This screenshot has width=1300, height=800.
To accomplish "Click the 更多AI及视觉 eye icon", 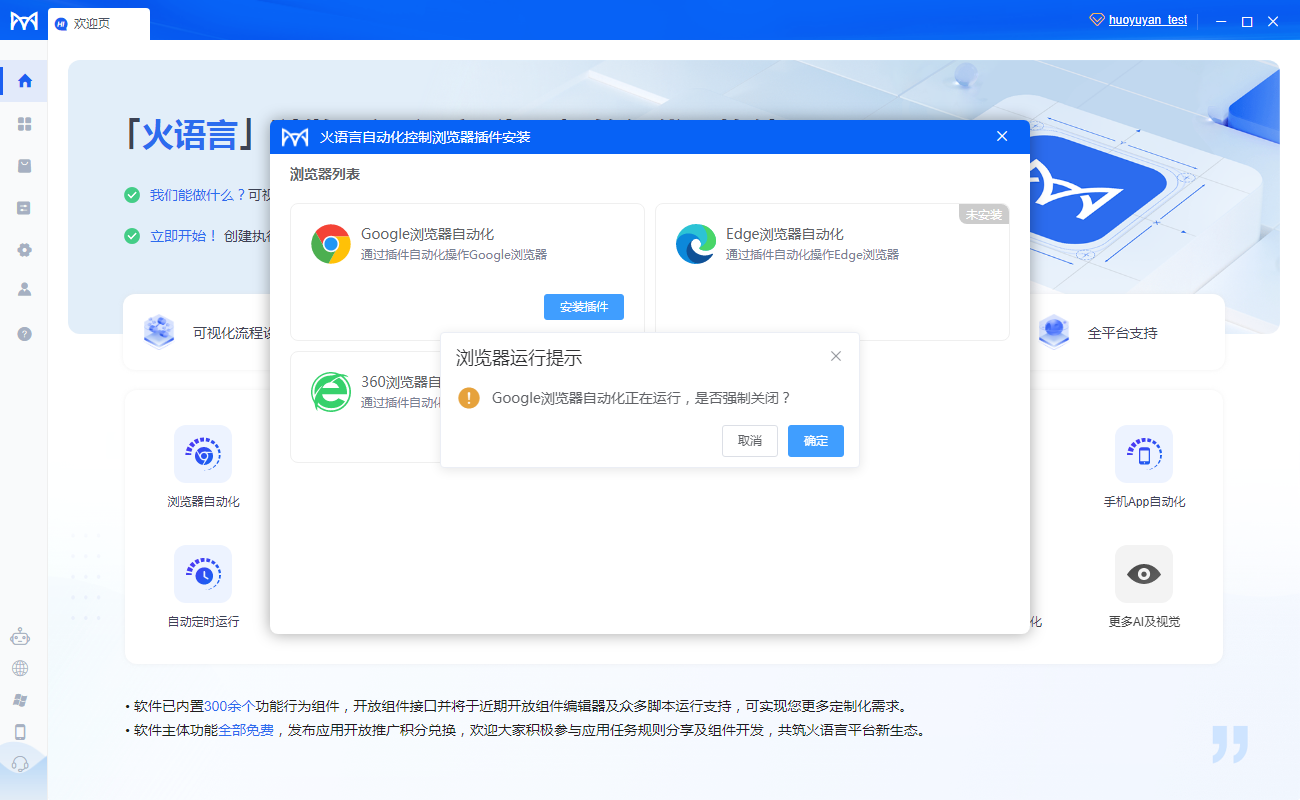I will click(1144, 574).
